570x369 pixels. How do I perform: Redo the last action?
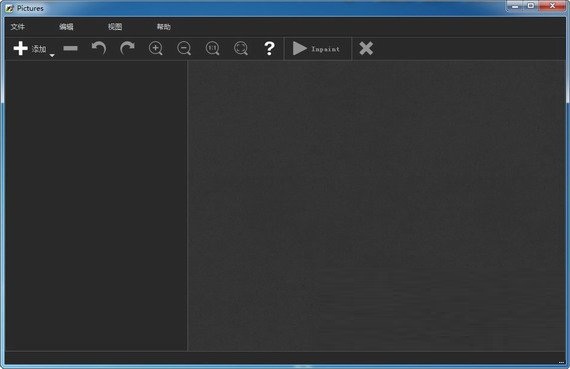(x=127, y=48)
